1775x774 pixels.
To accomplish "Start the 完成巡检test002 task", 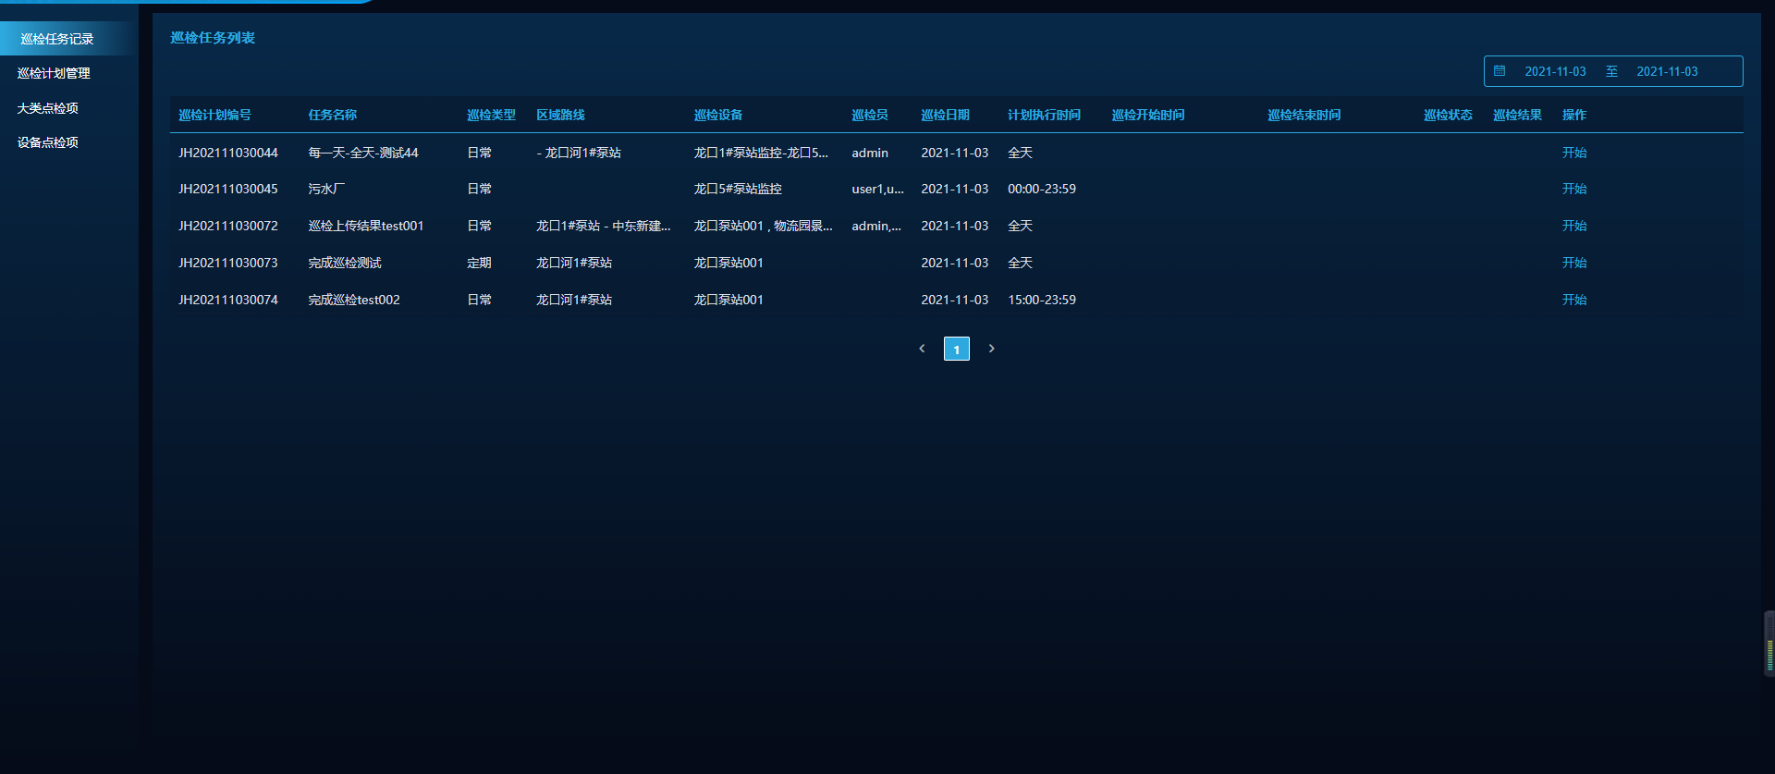I will 1574,300.
